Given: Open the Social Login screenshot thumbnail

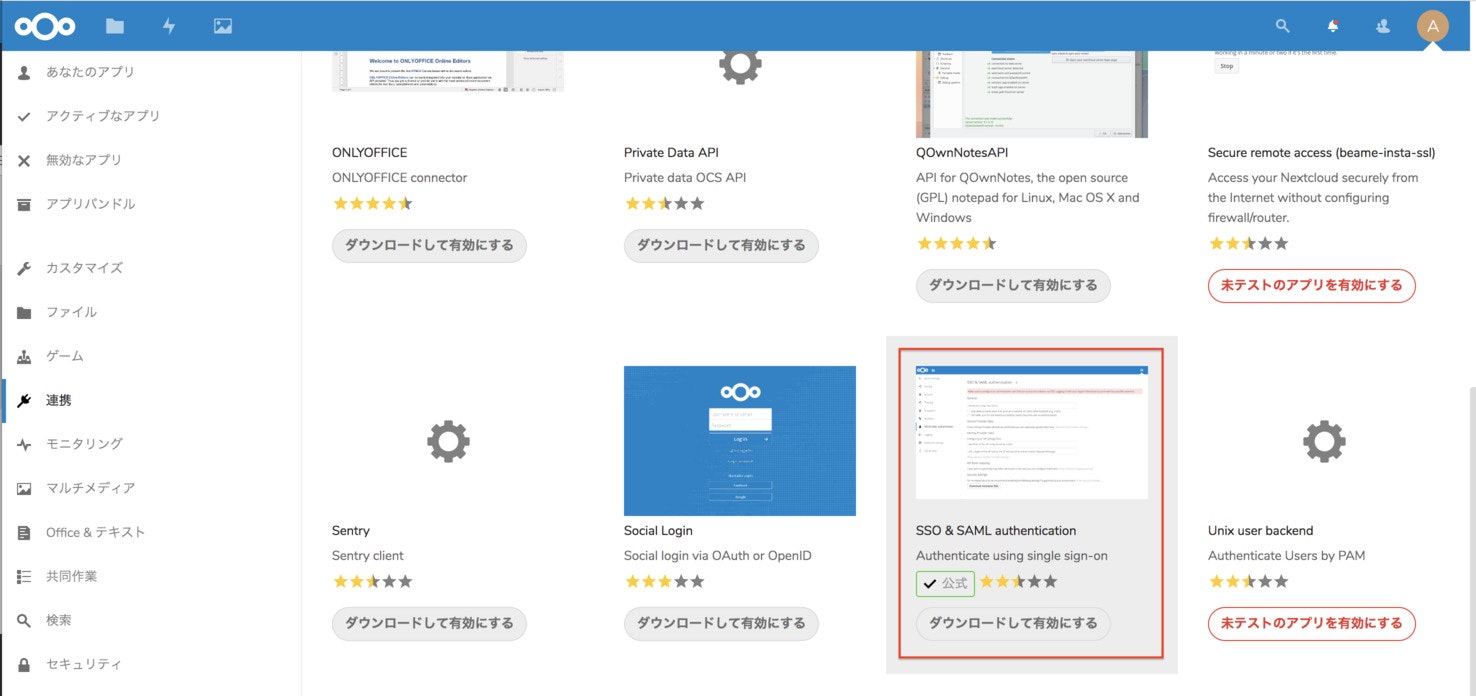Looking at the screenshot, I should (x=740, y=441).
